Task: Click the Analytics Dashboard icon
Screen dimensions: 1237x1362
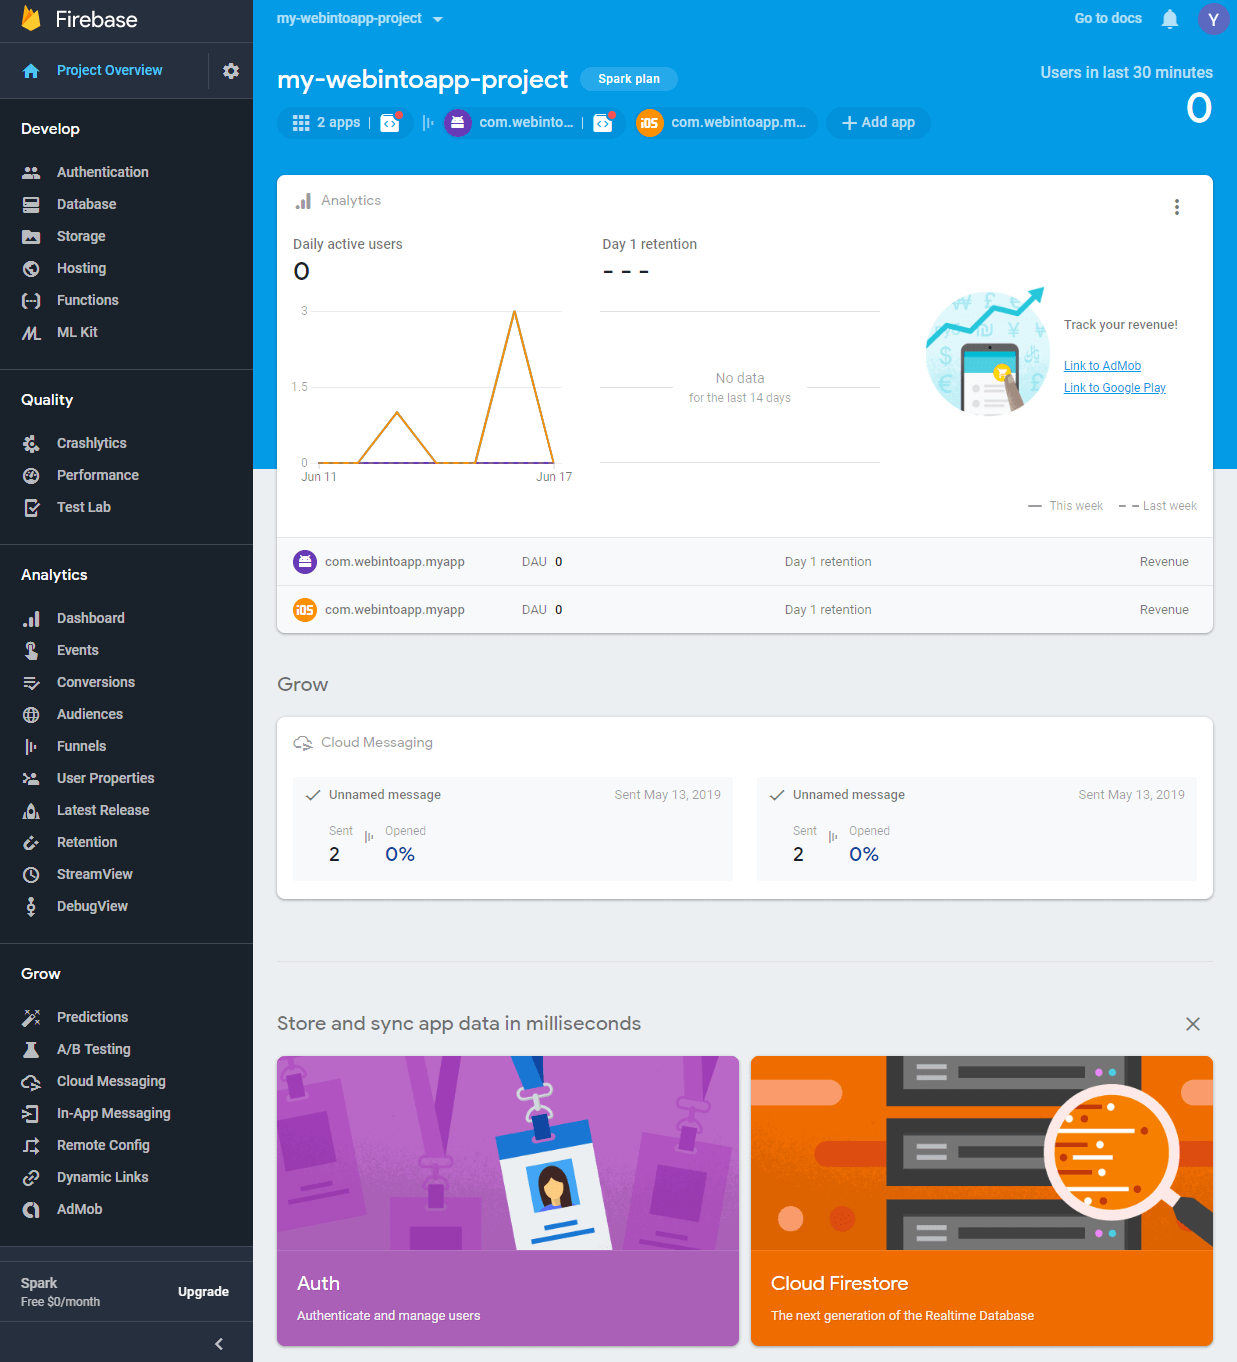Action: pos(31,618)
